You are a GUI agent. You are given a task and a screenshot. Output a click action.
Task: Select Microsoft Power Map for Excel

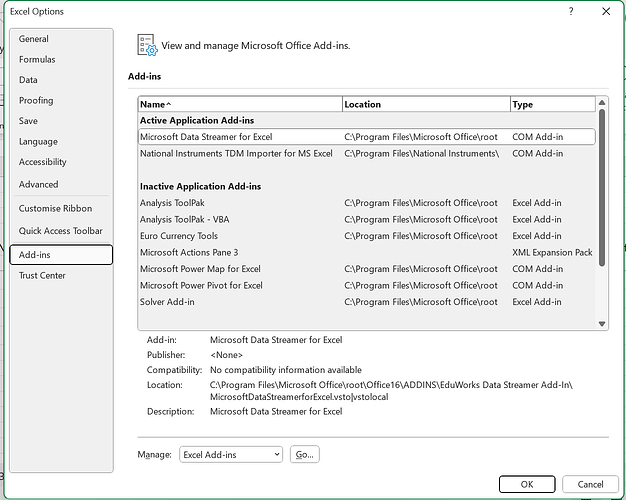click(x=366, y=269)
